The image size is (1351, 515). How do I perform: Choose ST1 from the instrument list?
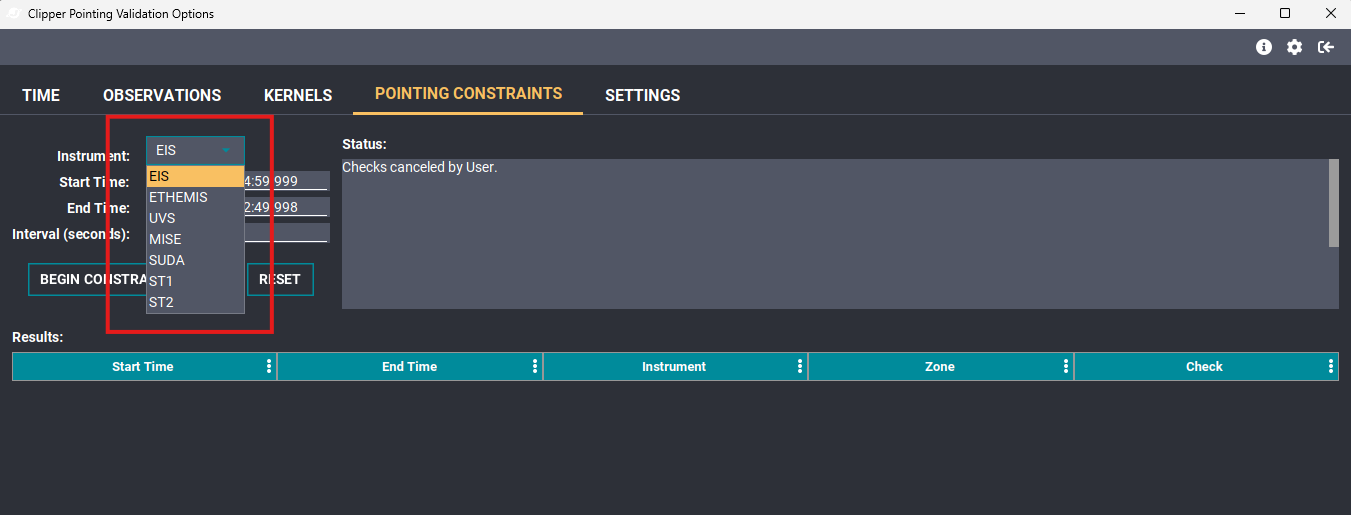point(195,281)
